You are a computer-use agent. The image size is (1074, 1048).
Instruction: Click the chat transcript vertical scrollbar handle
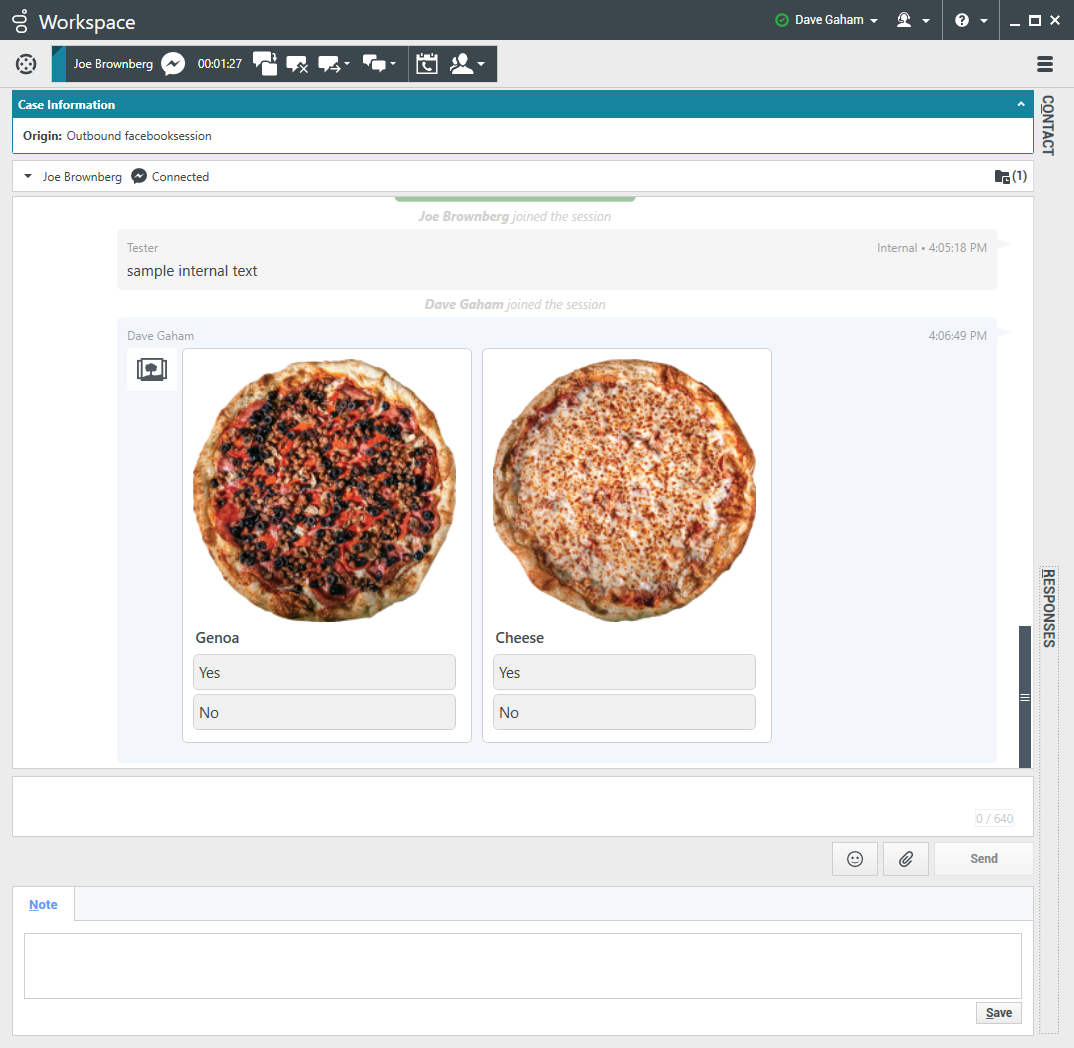click(1024, 697)
